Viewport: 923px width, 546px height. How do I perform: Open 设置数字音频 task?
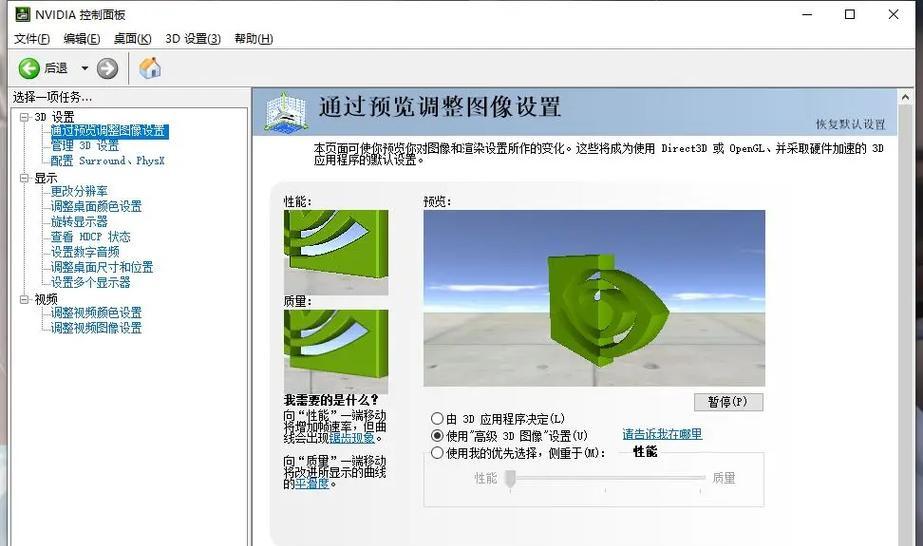pyautogui.click(x=85, y=252)
